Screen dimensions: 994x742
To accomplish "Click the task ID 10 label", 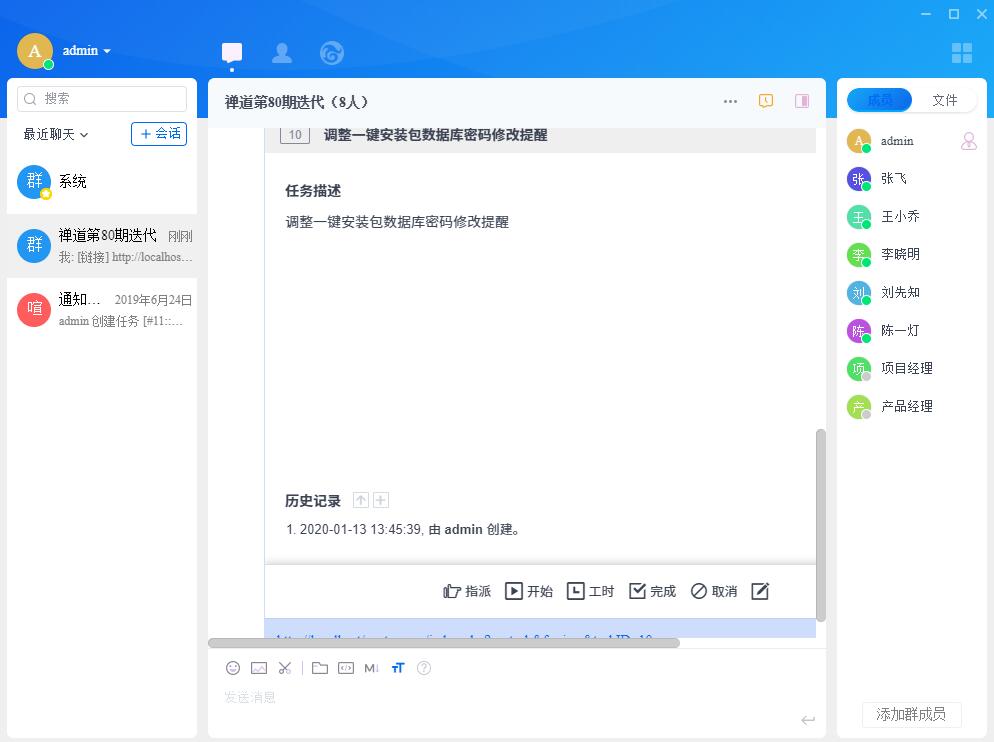I will click(295, 134).
